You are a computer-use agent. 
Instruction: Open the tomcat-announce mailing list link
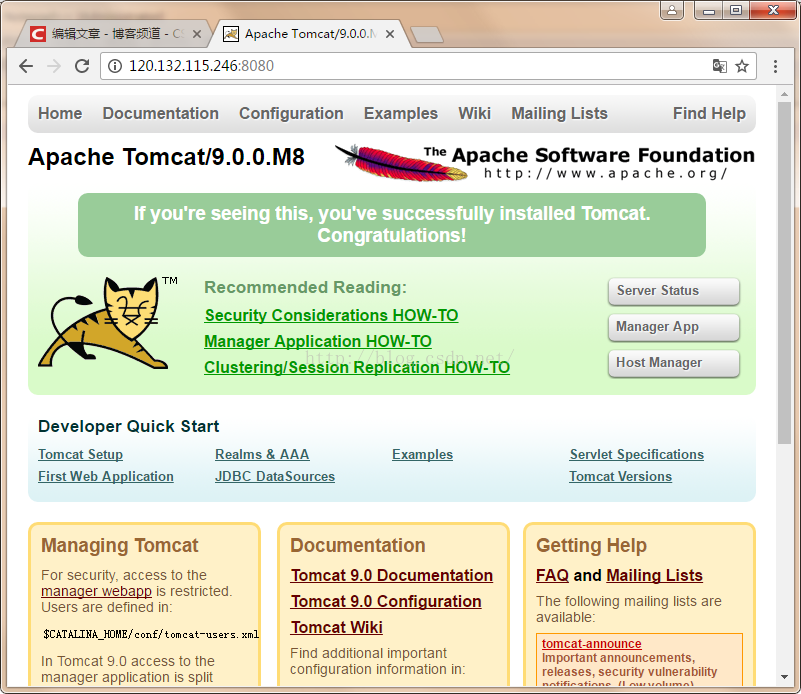[592, 644]
